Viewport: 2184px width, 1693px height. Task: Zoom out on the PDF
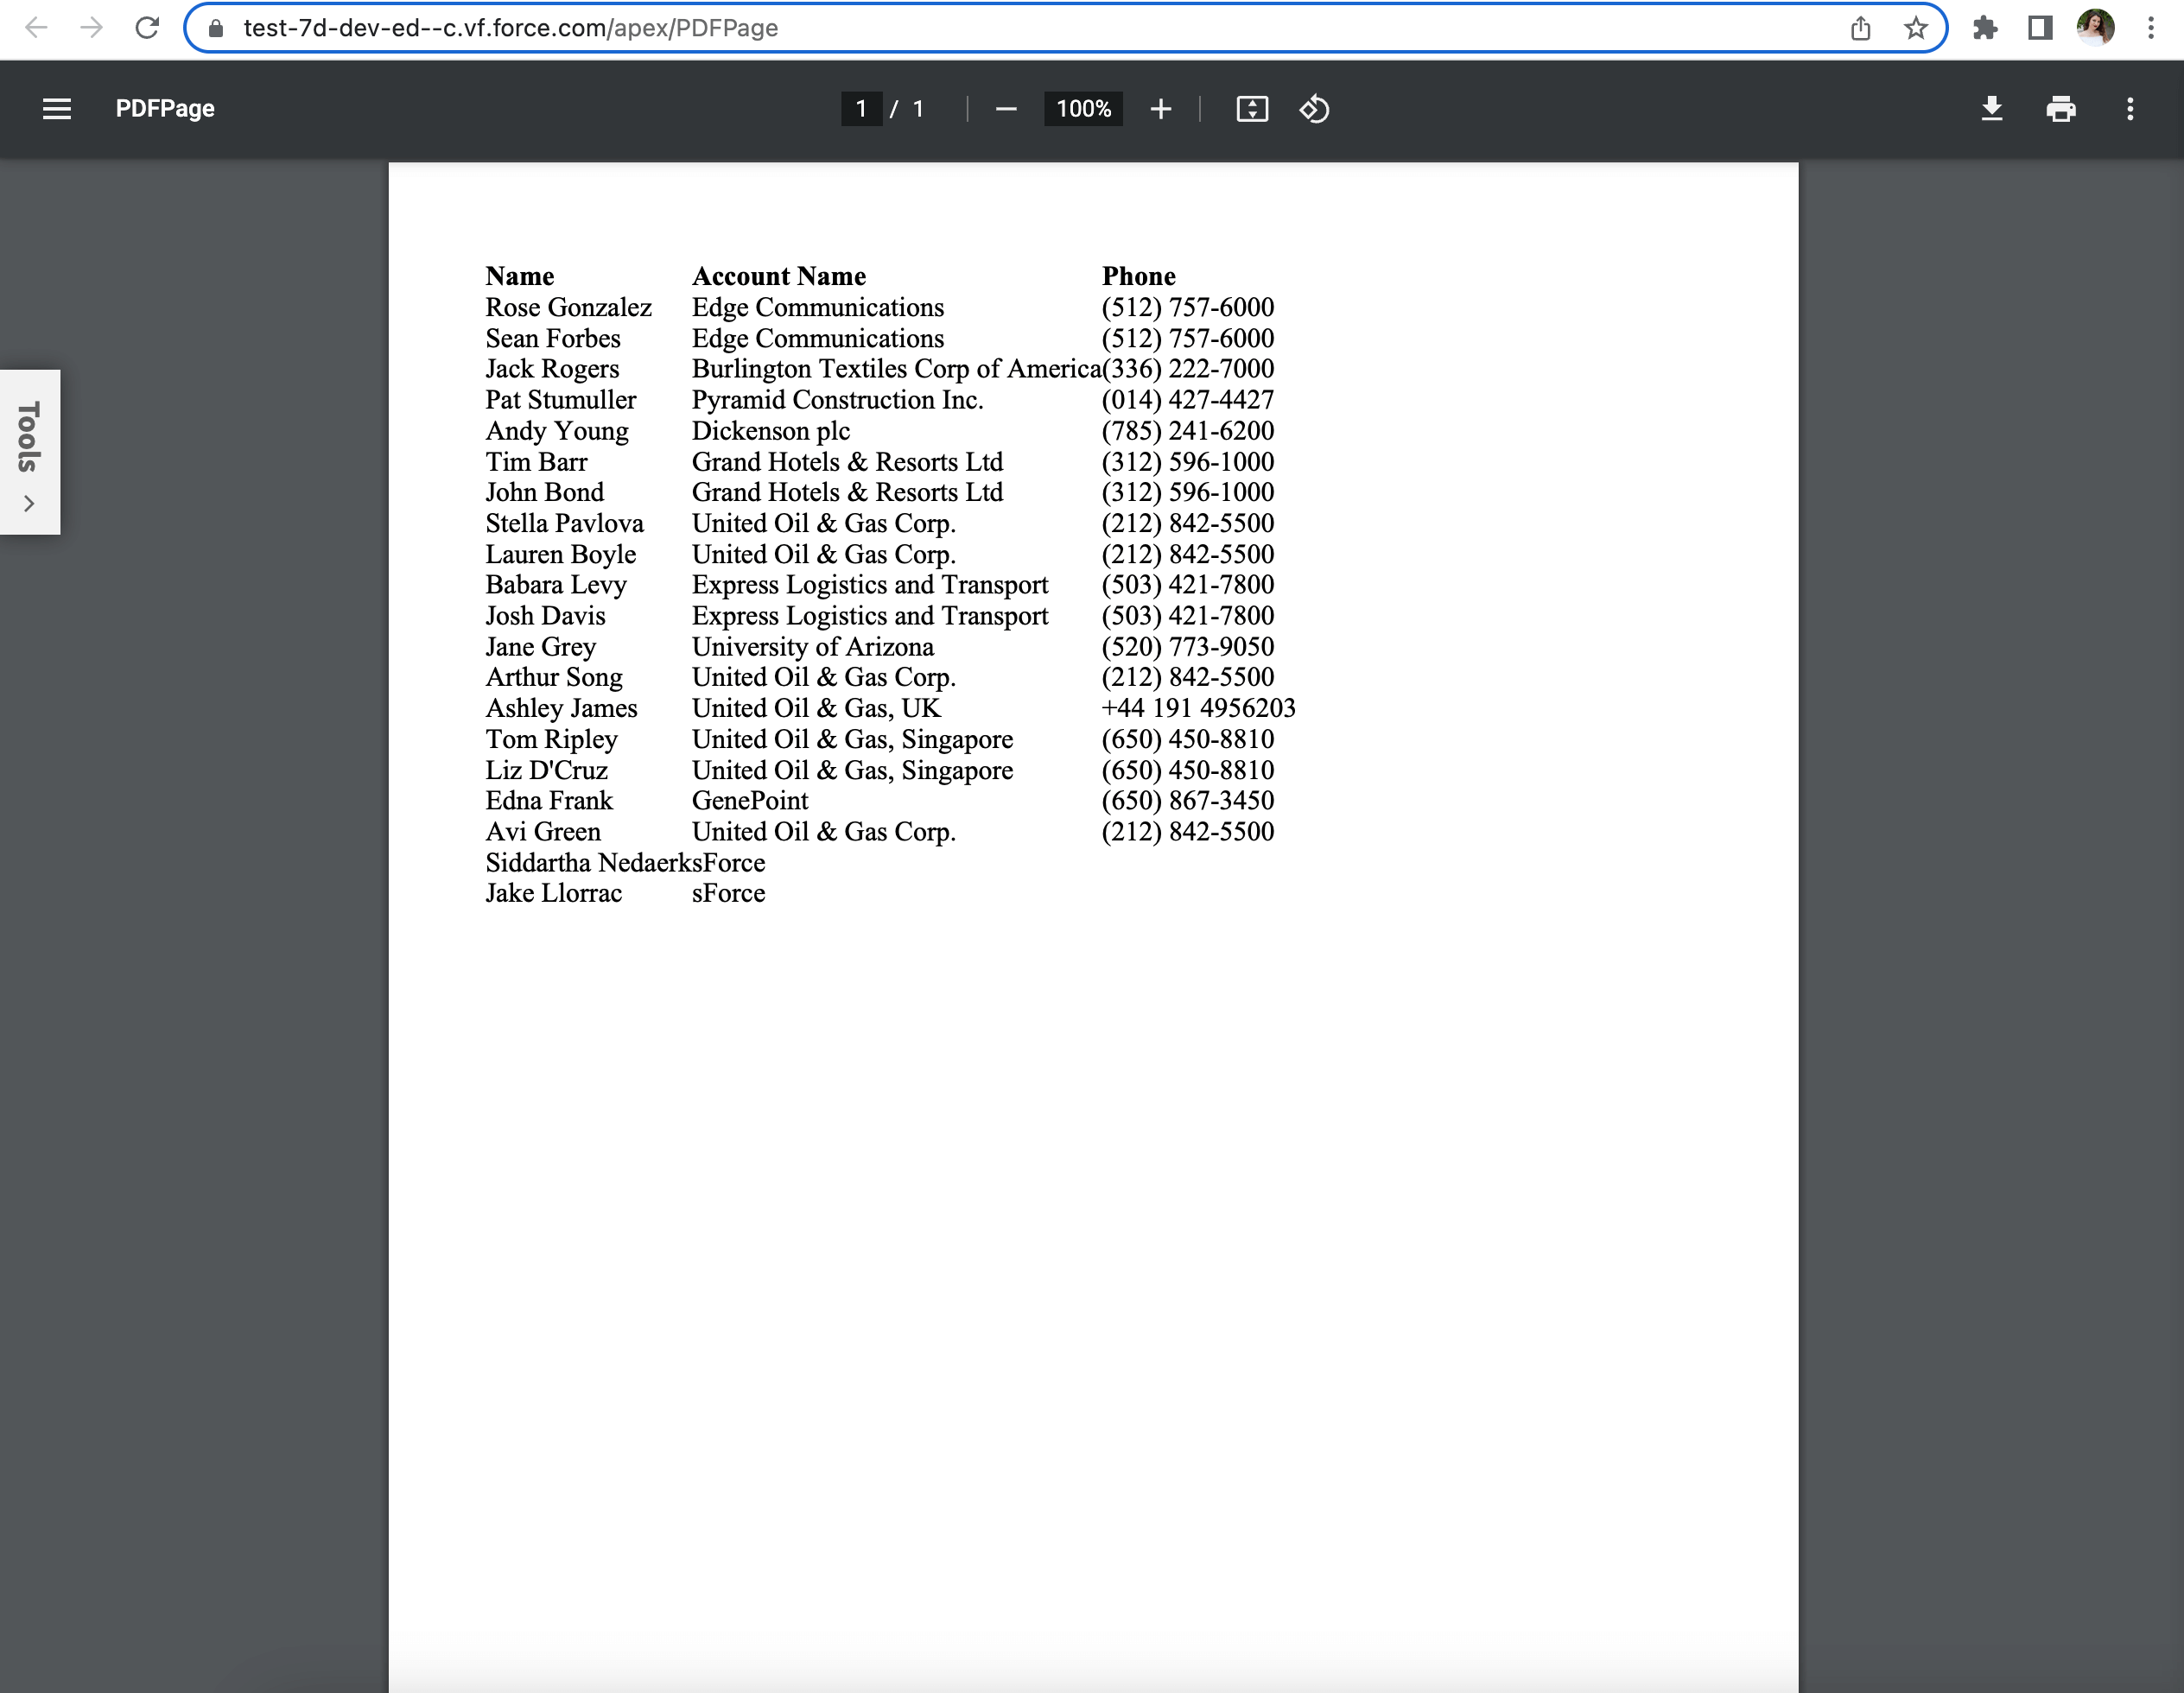(x=1006, y=109)
